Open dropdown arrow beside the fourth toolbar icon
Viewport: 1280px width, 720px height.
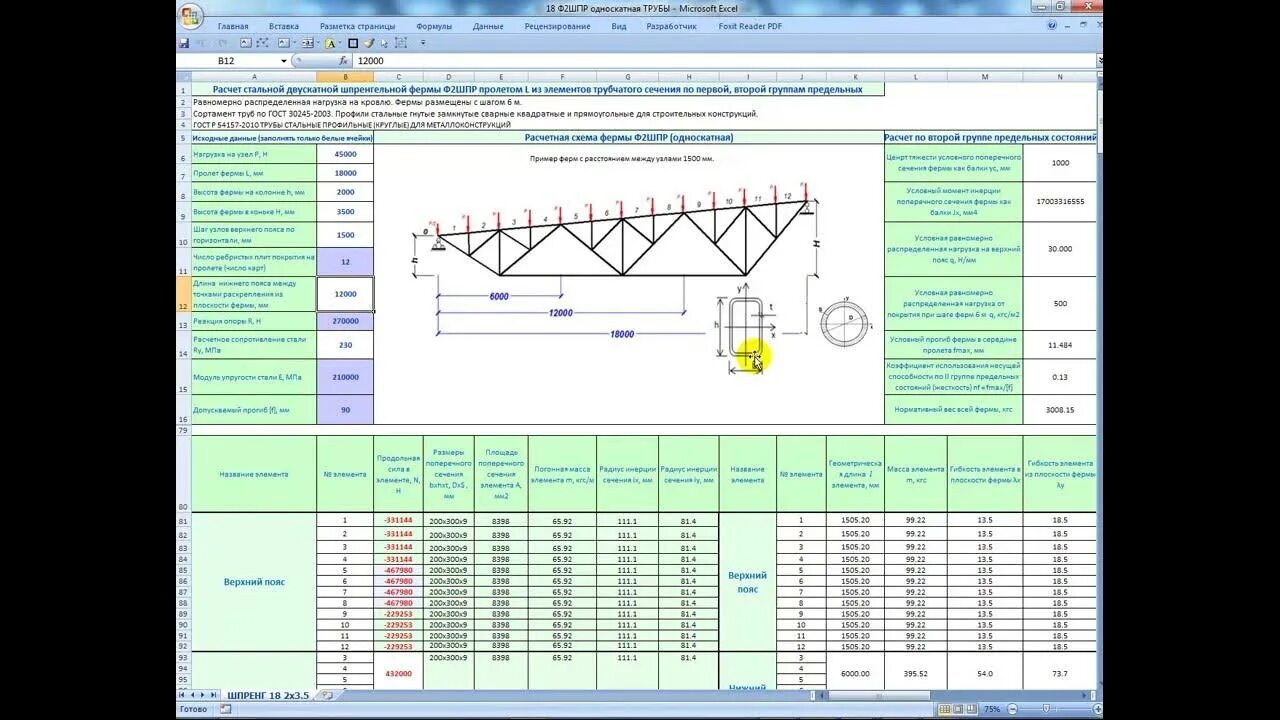point(318,43)
